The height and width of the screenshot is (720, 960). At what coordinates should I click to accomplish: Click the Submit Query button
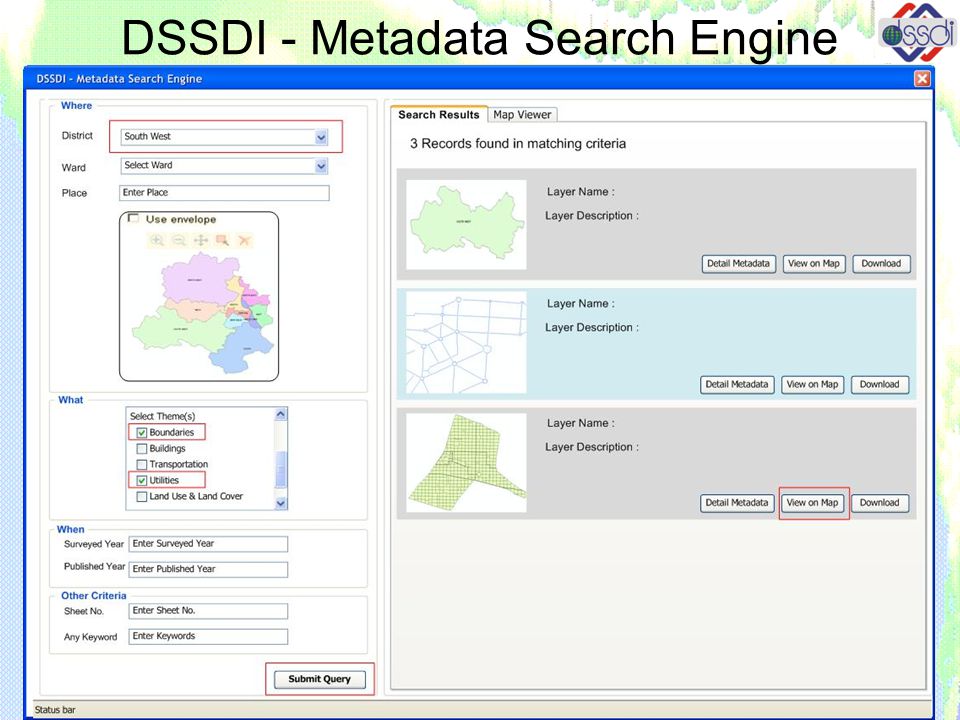click(320, 679)
